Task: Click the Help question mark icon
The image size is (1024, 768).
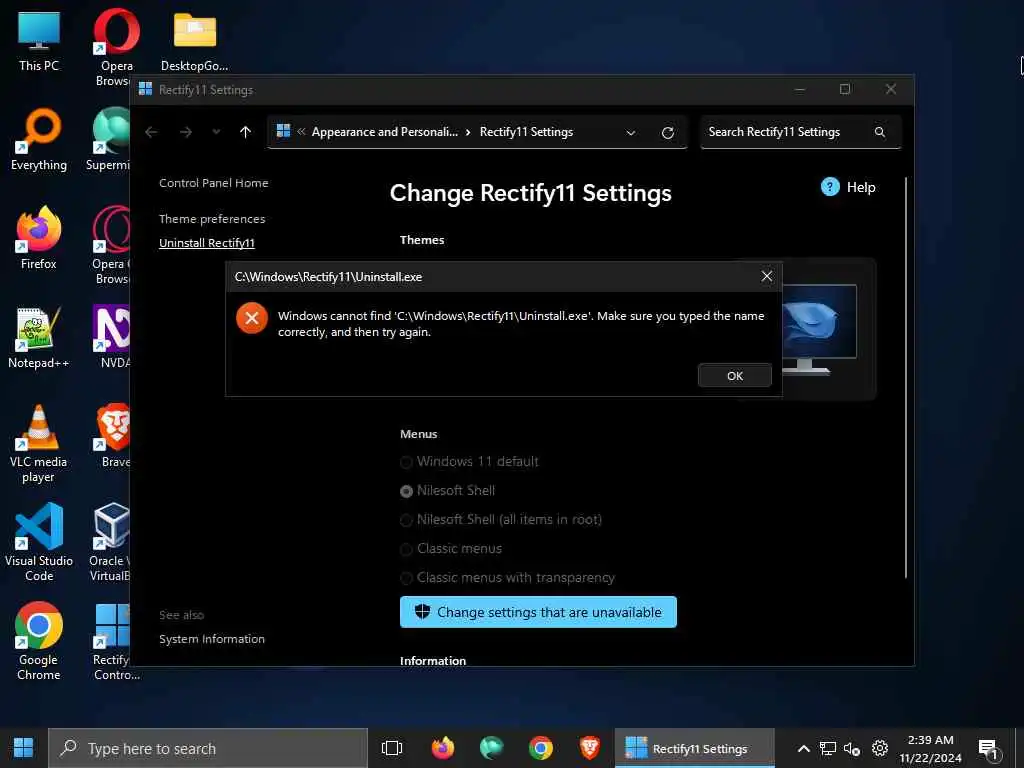Action: pos(830,187)
